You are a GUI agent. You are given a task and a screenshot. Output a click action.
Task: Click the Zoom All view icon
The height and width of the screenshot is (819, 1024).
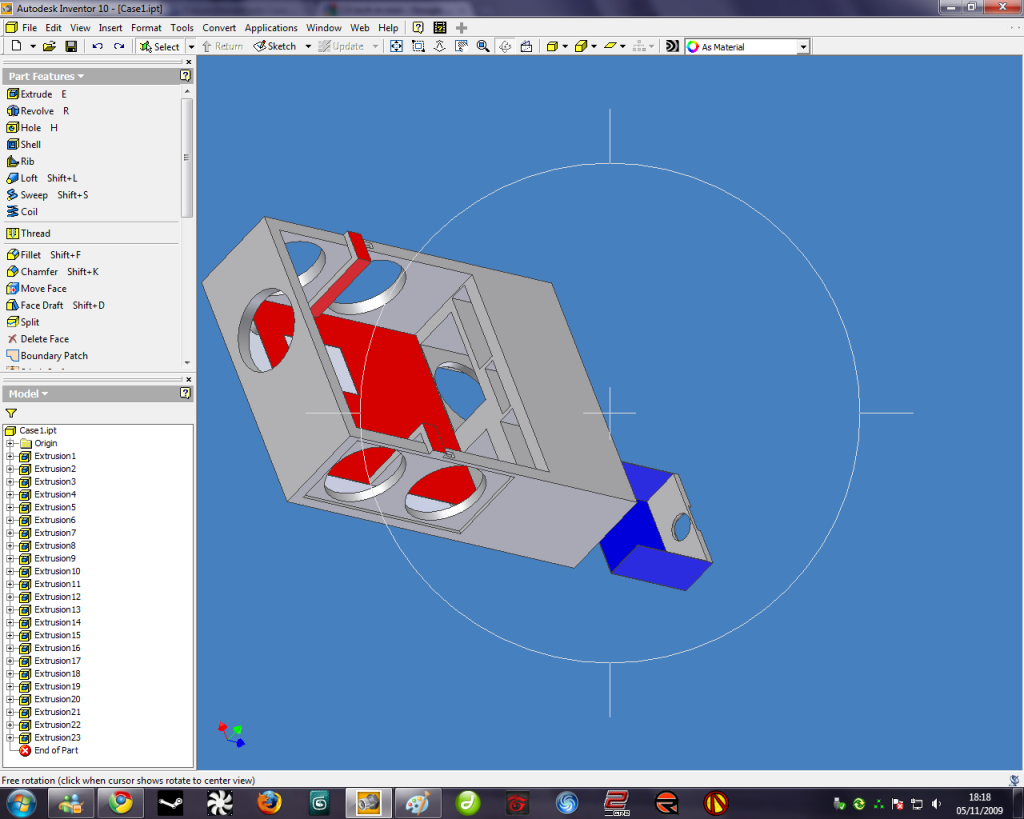pyautogui.click(x=396, y=46)
